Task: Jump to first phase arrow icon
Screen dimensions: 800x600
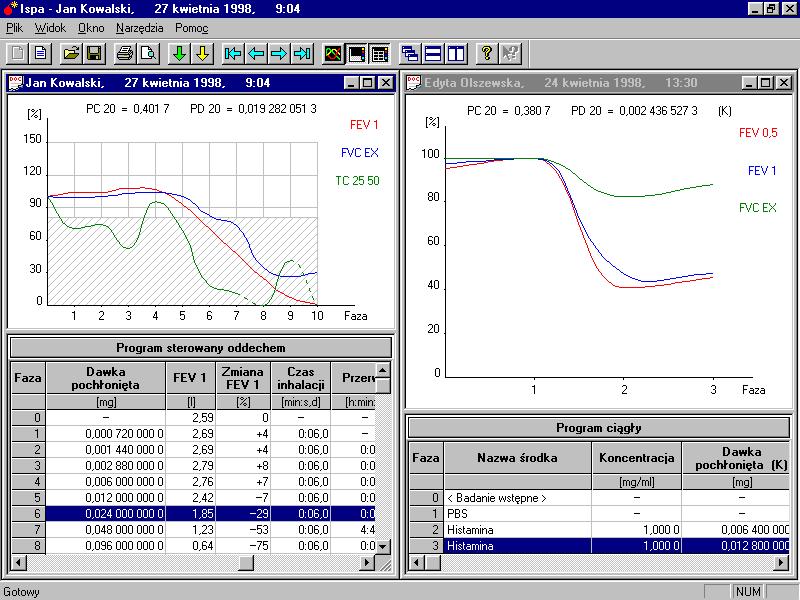Action: (233, 54)
